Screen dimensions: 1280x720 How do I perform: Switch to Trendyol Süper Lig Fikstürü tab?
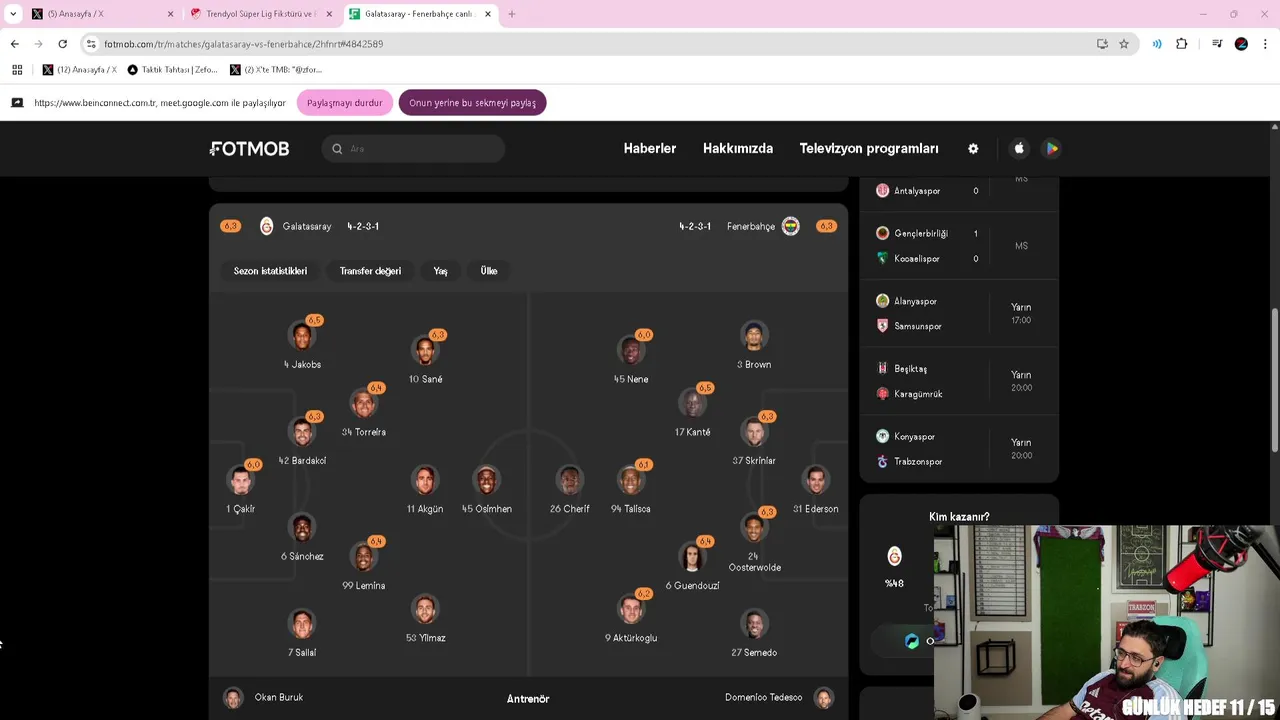[x=260, y=14]
